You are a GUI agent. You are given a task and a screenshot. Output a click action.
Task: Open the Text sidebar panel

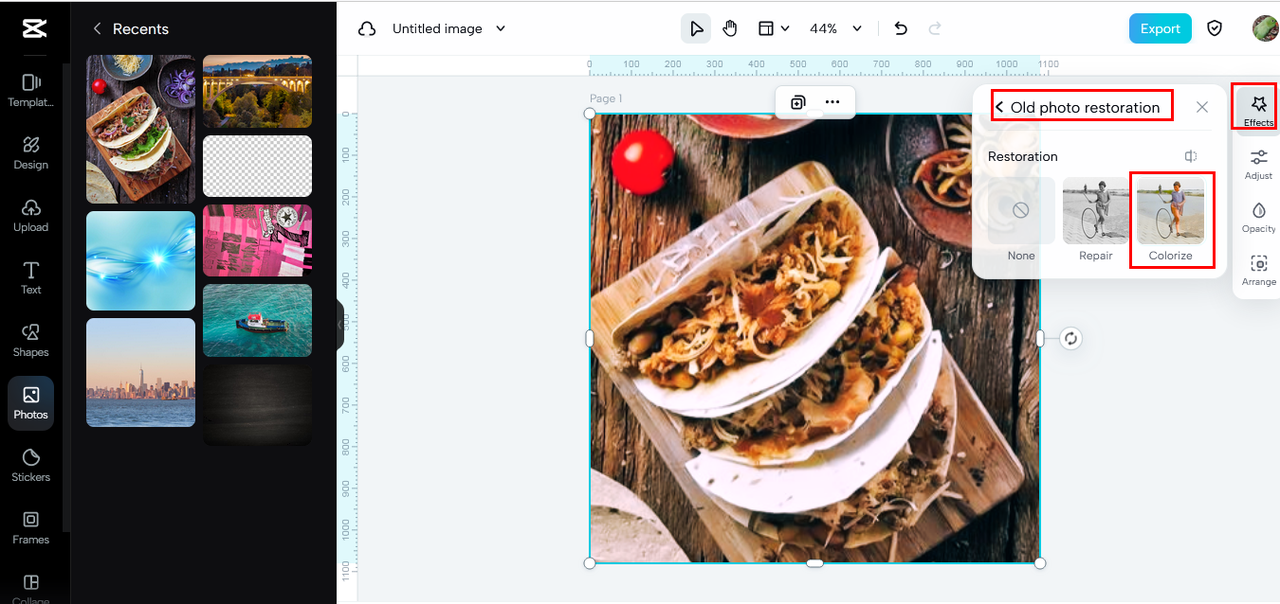click(x=31, y=277)
